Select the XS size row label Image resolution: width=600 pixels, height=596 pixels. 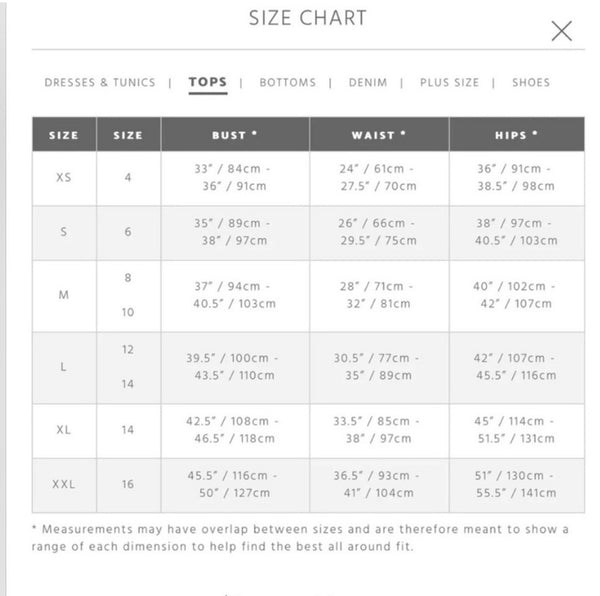coord(64,178)
